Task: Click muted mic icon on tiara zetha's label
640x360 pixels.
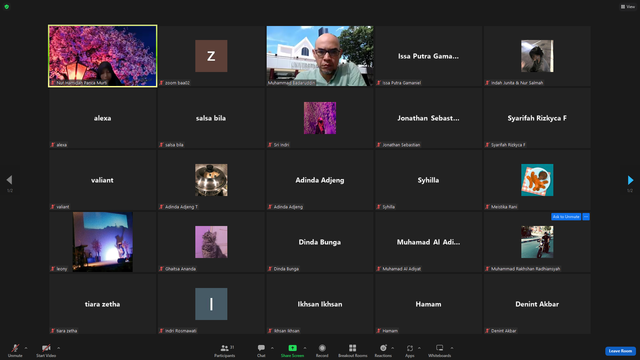Action: click(x=53, y=331)
